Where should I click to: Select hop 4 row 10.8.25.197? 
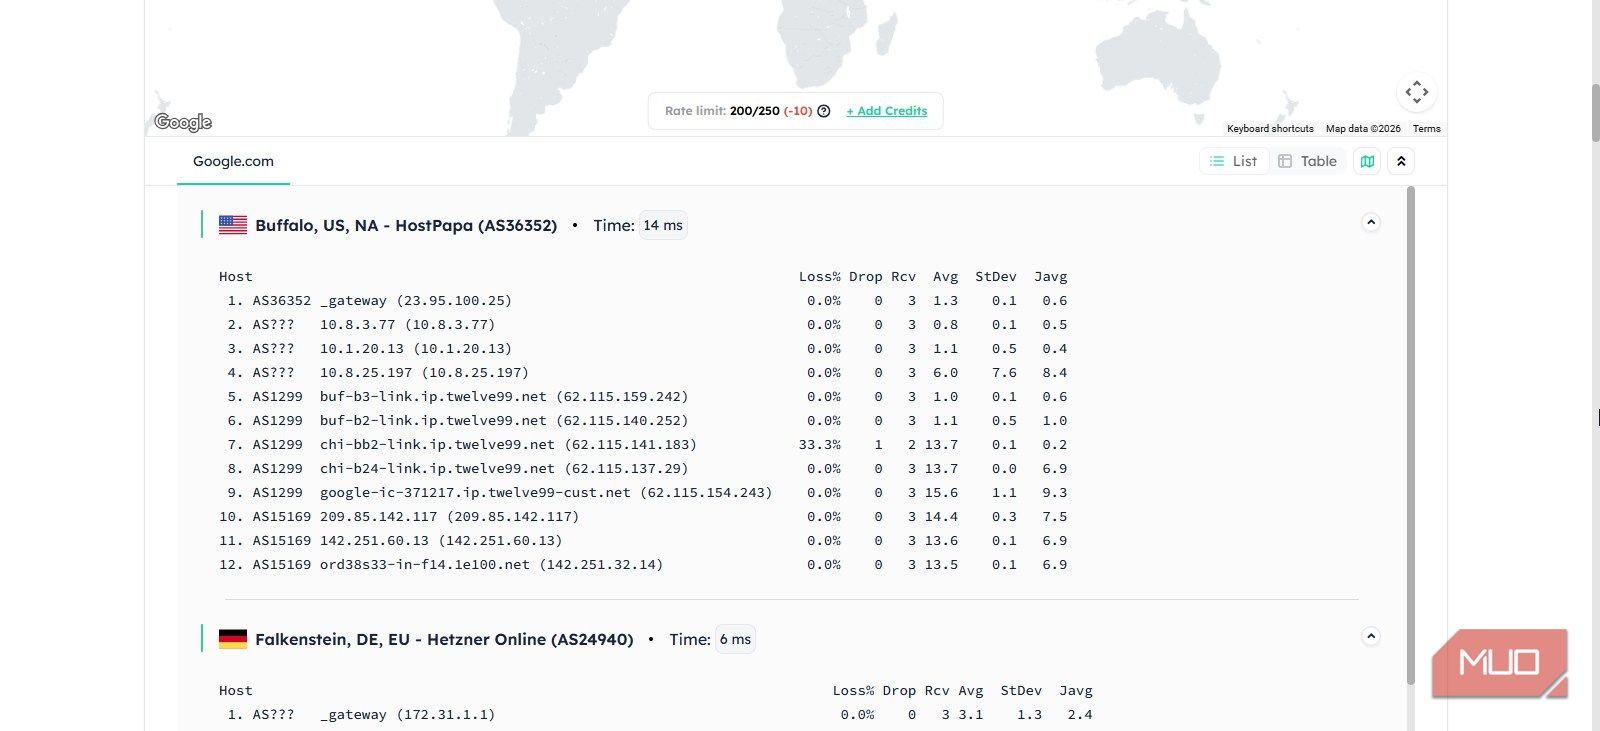[643, 373]
